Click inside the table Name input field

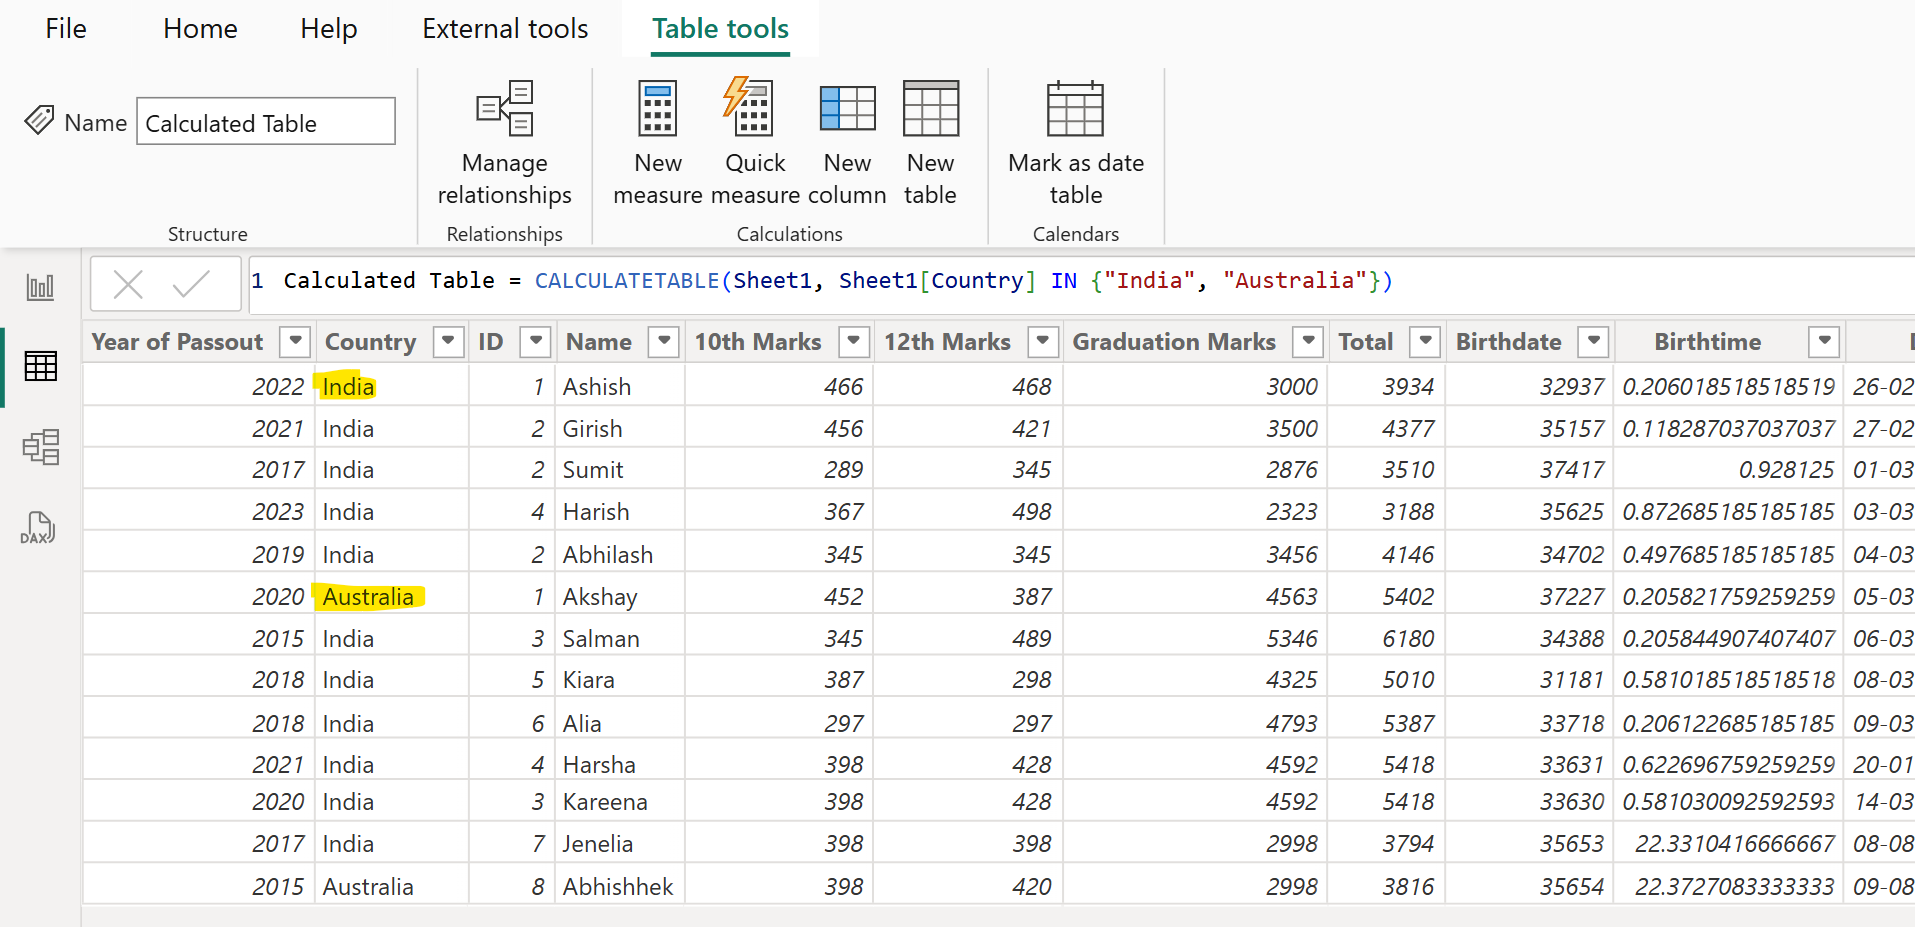coord(265,121)
